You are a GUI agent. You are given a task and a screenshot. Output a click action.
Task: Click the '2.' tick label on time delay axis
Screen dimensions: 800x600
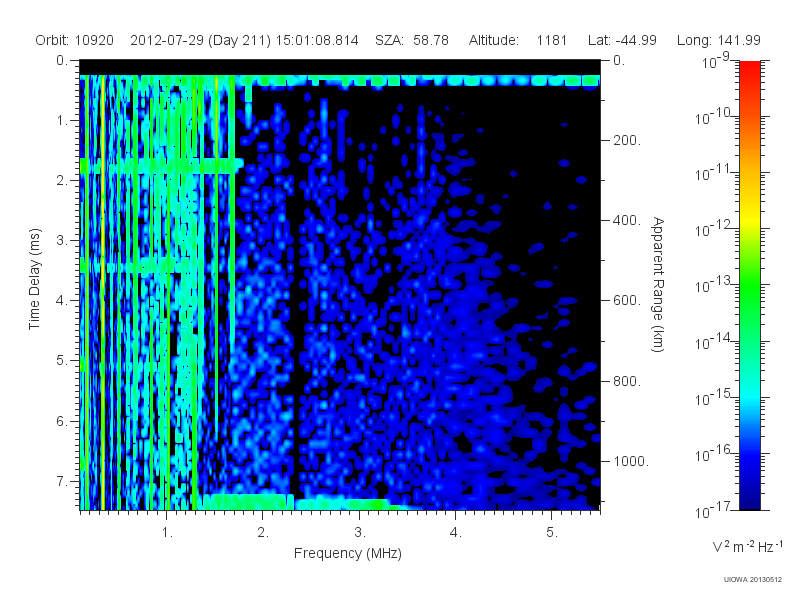(x=62, y=181)
